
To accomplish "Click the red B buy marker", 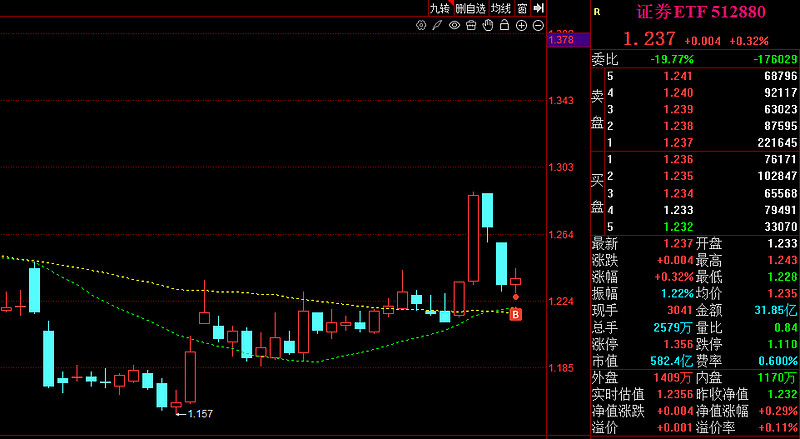I will (x=515, y=314).
